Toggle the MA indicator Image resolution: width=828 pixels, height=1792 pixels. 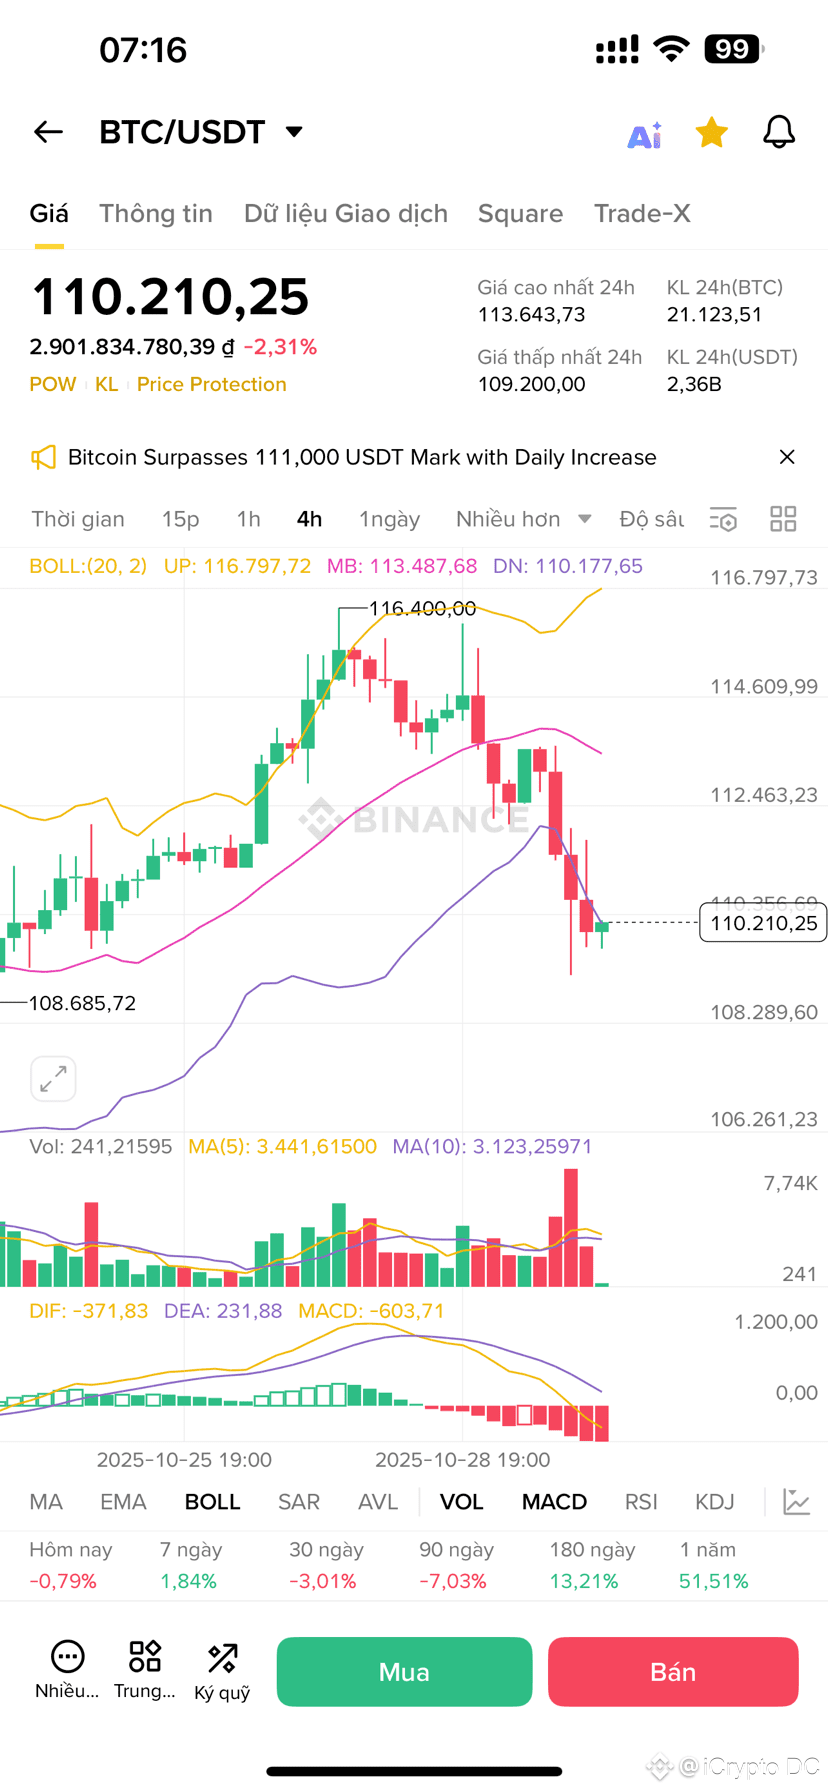pyautogui.click(x=46, y=1502)
